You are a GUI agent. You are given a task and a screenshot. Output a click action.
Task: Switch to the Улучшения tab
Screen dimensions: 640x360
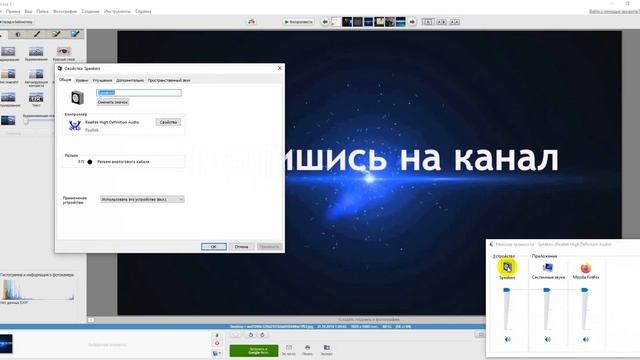tap(102, 80)
